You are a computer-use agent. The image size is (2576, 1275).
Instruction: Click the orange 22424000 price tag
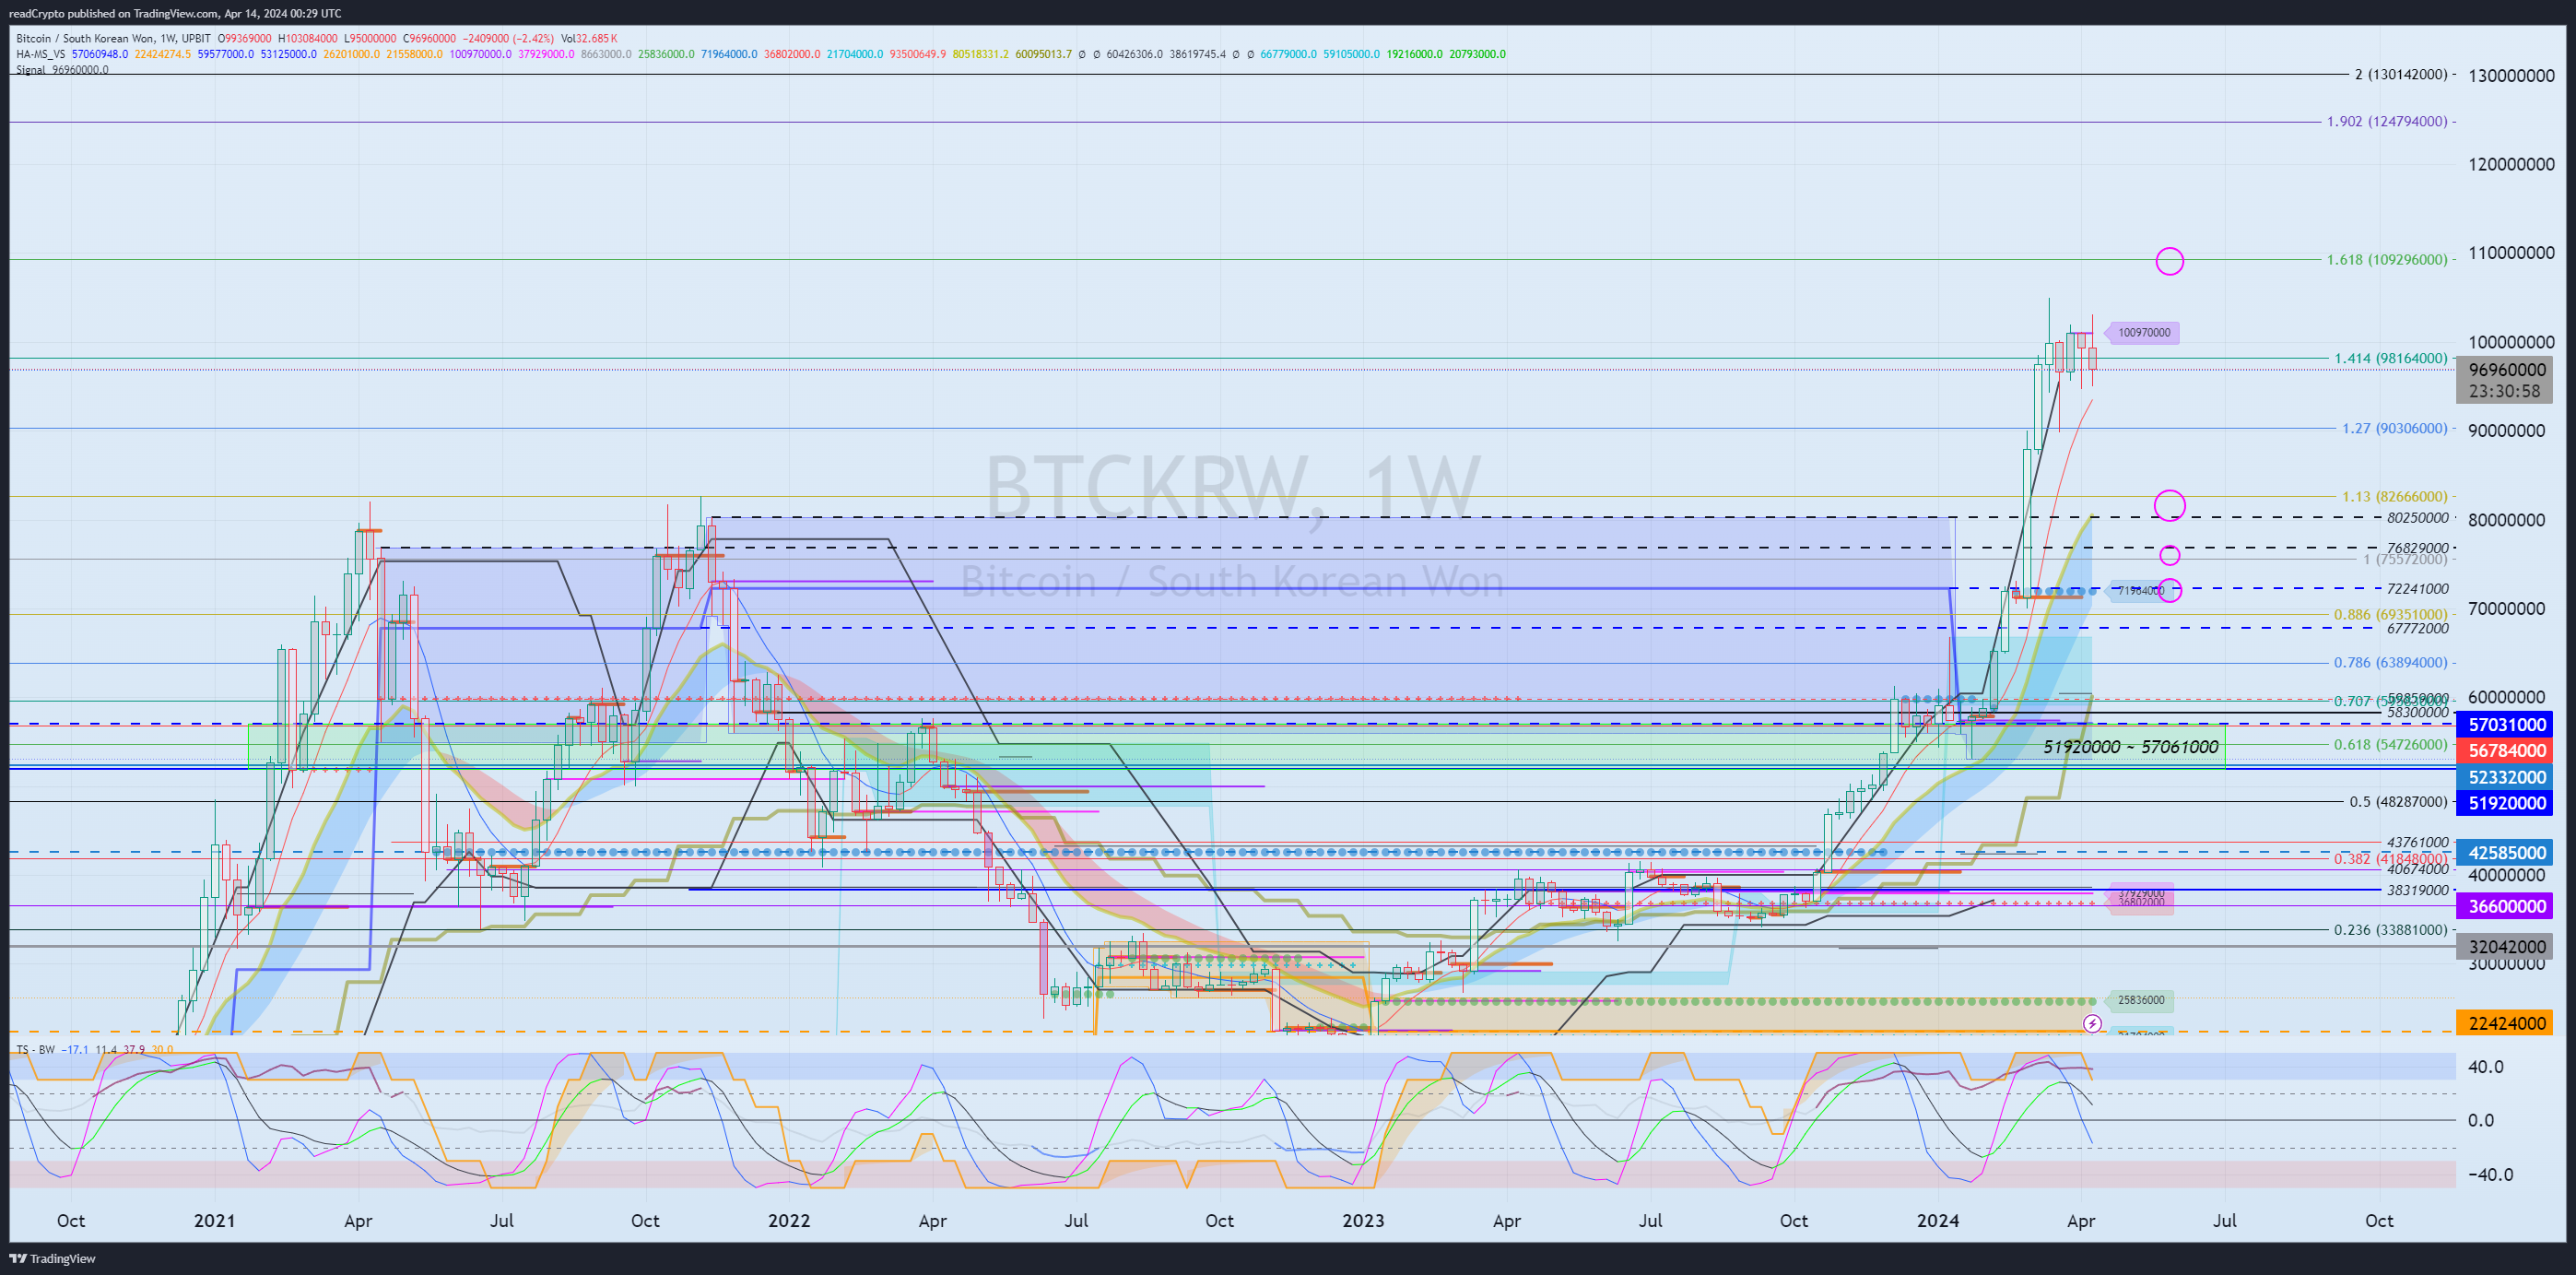(x=2507, y=1023)
